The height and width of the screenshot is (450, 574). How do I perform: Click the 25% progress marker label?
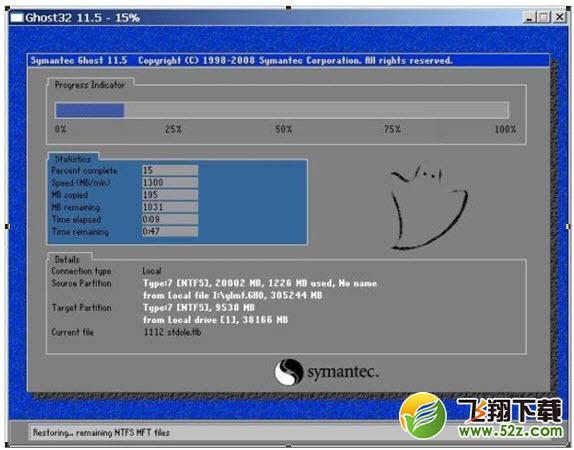coord(173,129)
